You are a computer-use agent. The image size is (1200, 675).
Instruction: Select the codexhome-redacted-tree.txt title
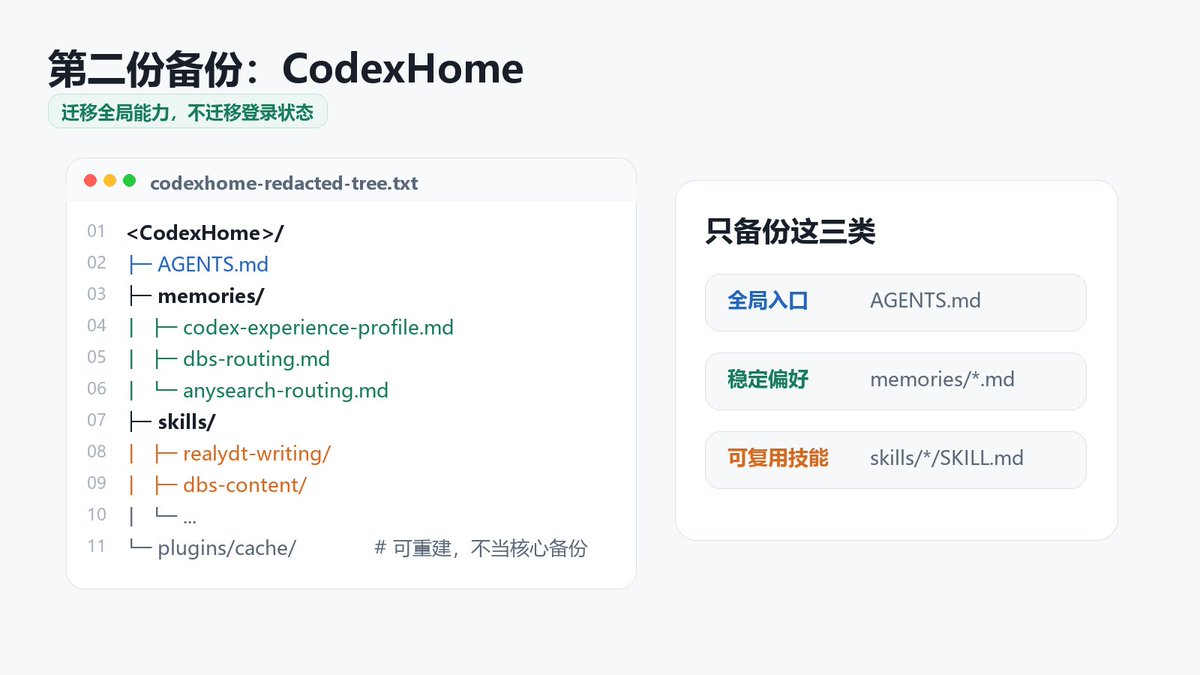coord(284,183)
